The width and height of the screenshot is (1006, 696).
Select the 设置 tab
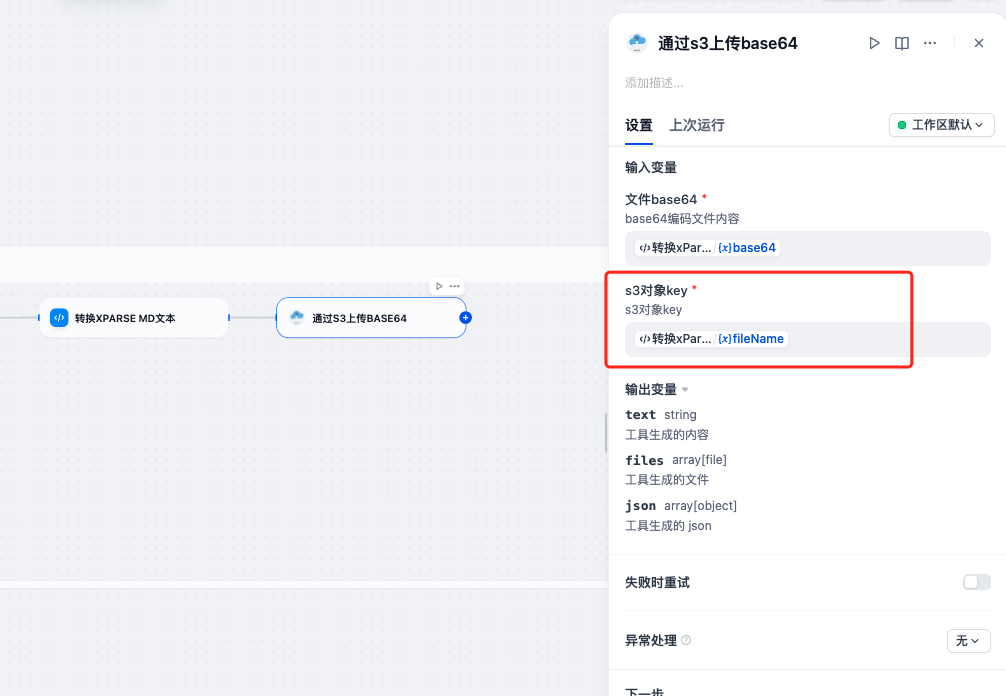coord(638,126)
